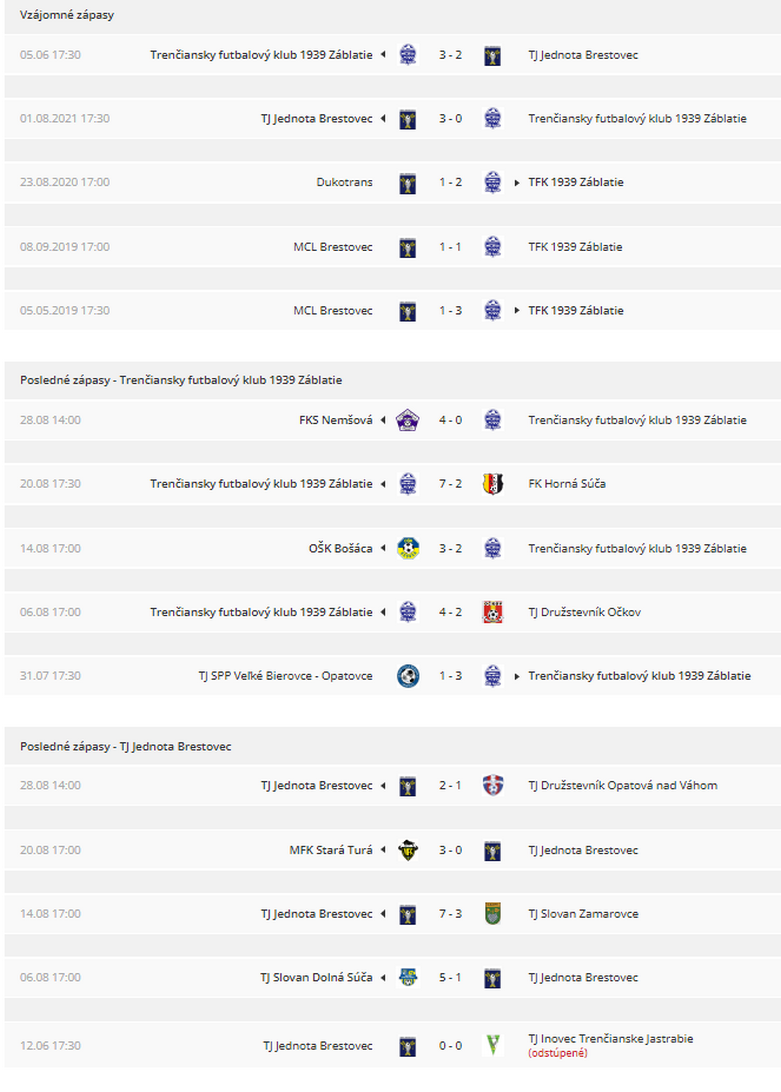Open the 0 - 0 result marked odstúpené
Viewport: 781px width, 1092px height.
[450, 1046]
